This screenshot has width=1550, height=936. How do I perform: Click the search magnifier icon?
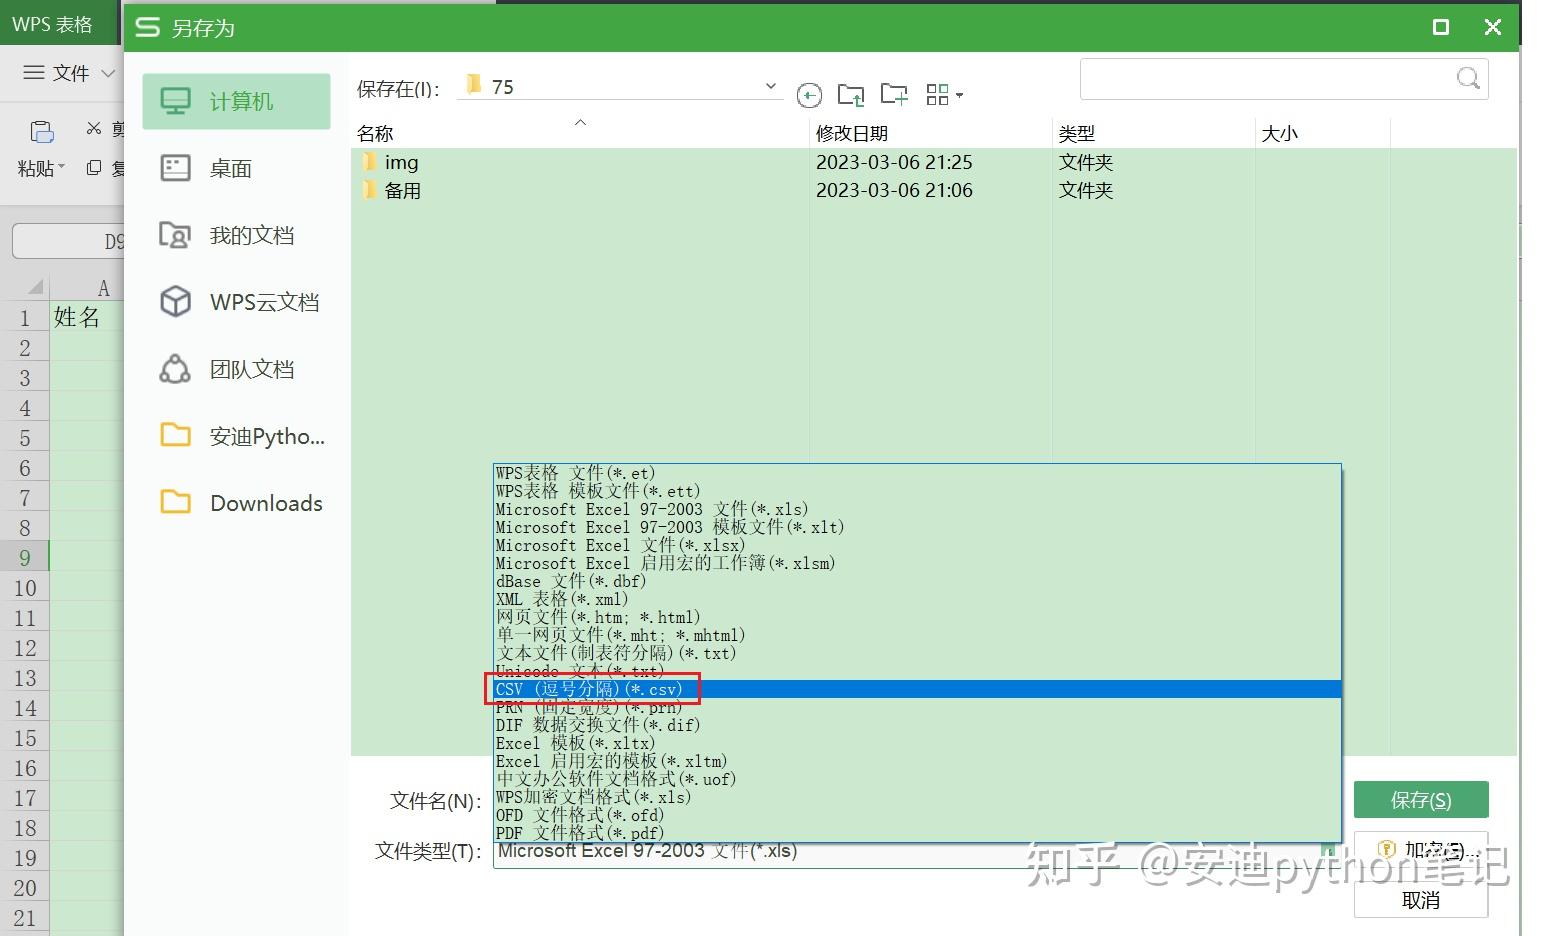pyautogui.click(x=1467, y=78)
